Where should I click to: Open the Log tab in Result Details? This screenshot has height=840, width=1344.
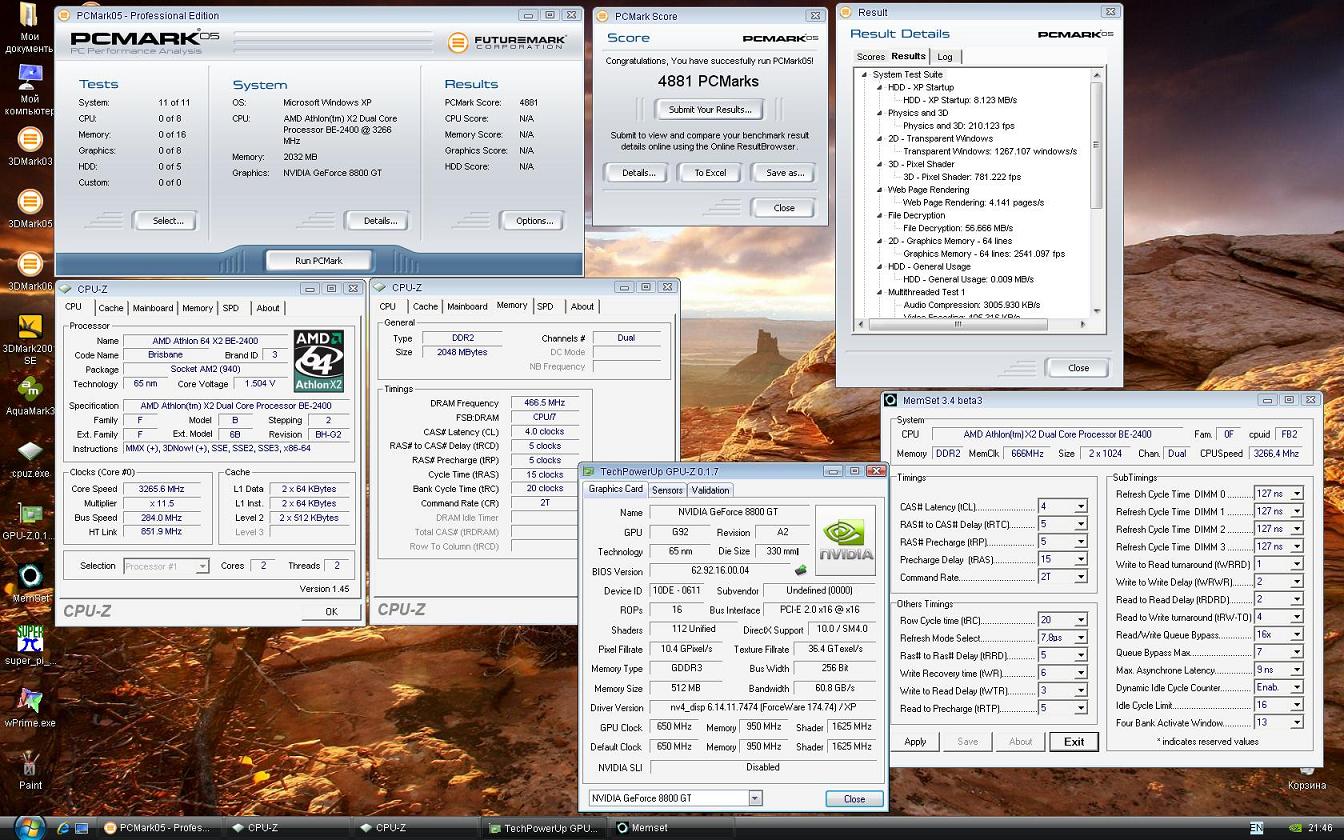point(945,57)
